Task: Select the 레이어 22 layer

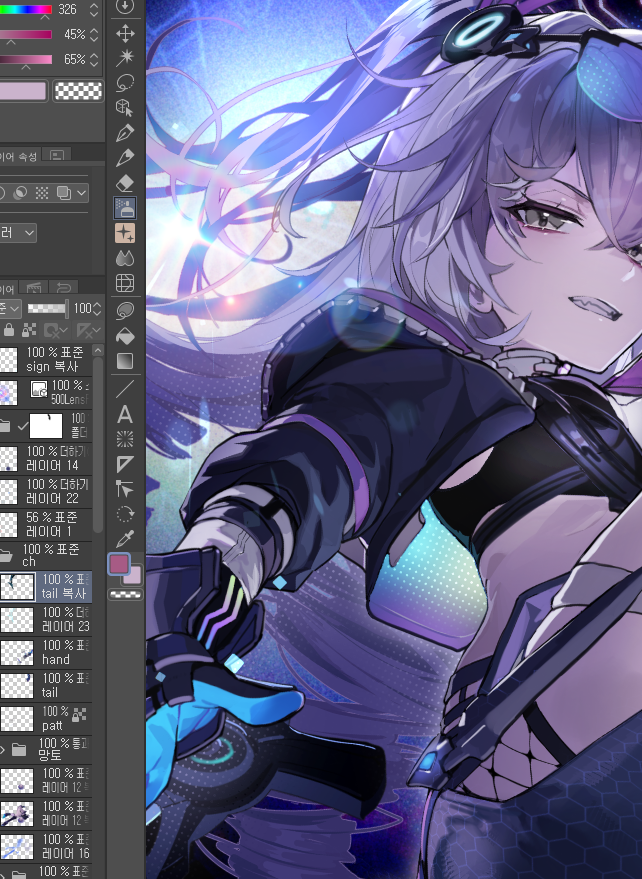Action: coord(45,491)
